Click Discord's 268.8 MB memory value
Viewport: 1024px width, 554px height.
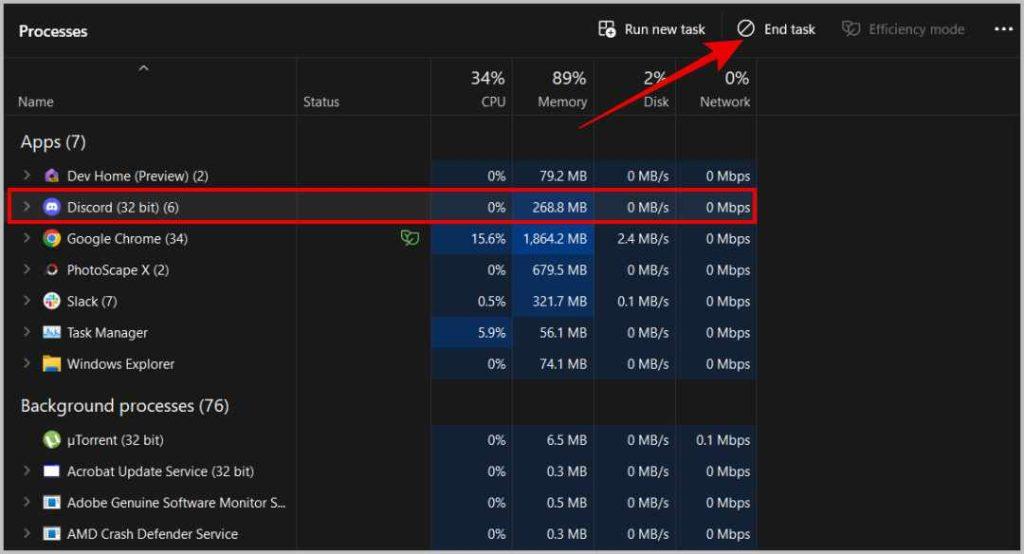click(560, 207)
